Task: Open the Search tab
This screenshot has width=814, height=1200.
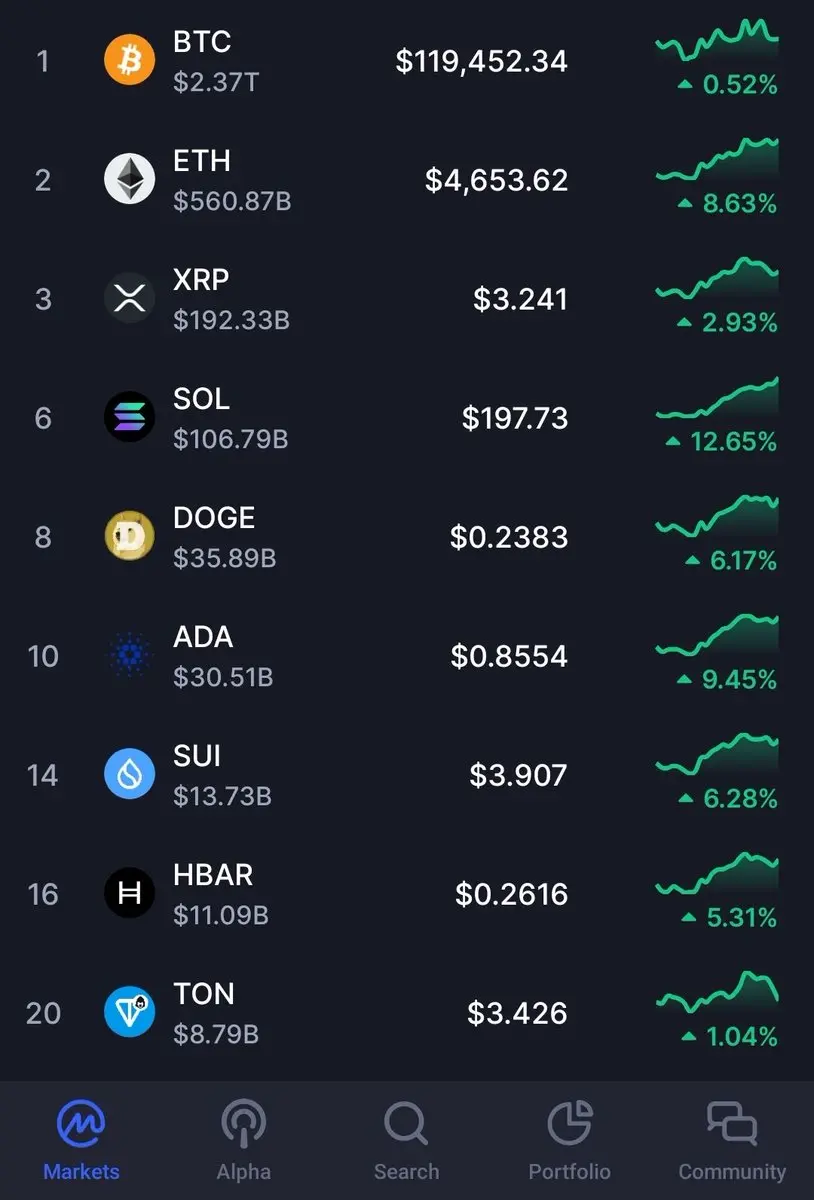Action: [x=406, y=1141]
